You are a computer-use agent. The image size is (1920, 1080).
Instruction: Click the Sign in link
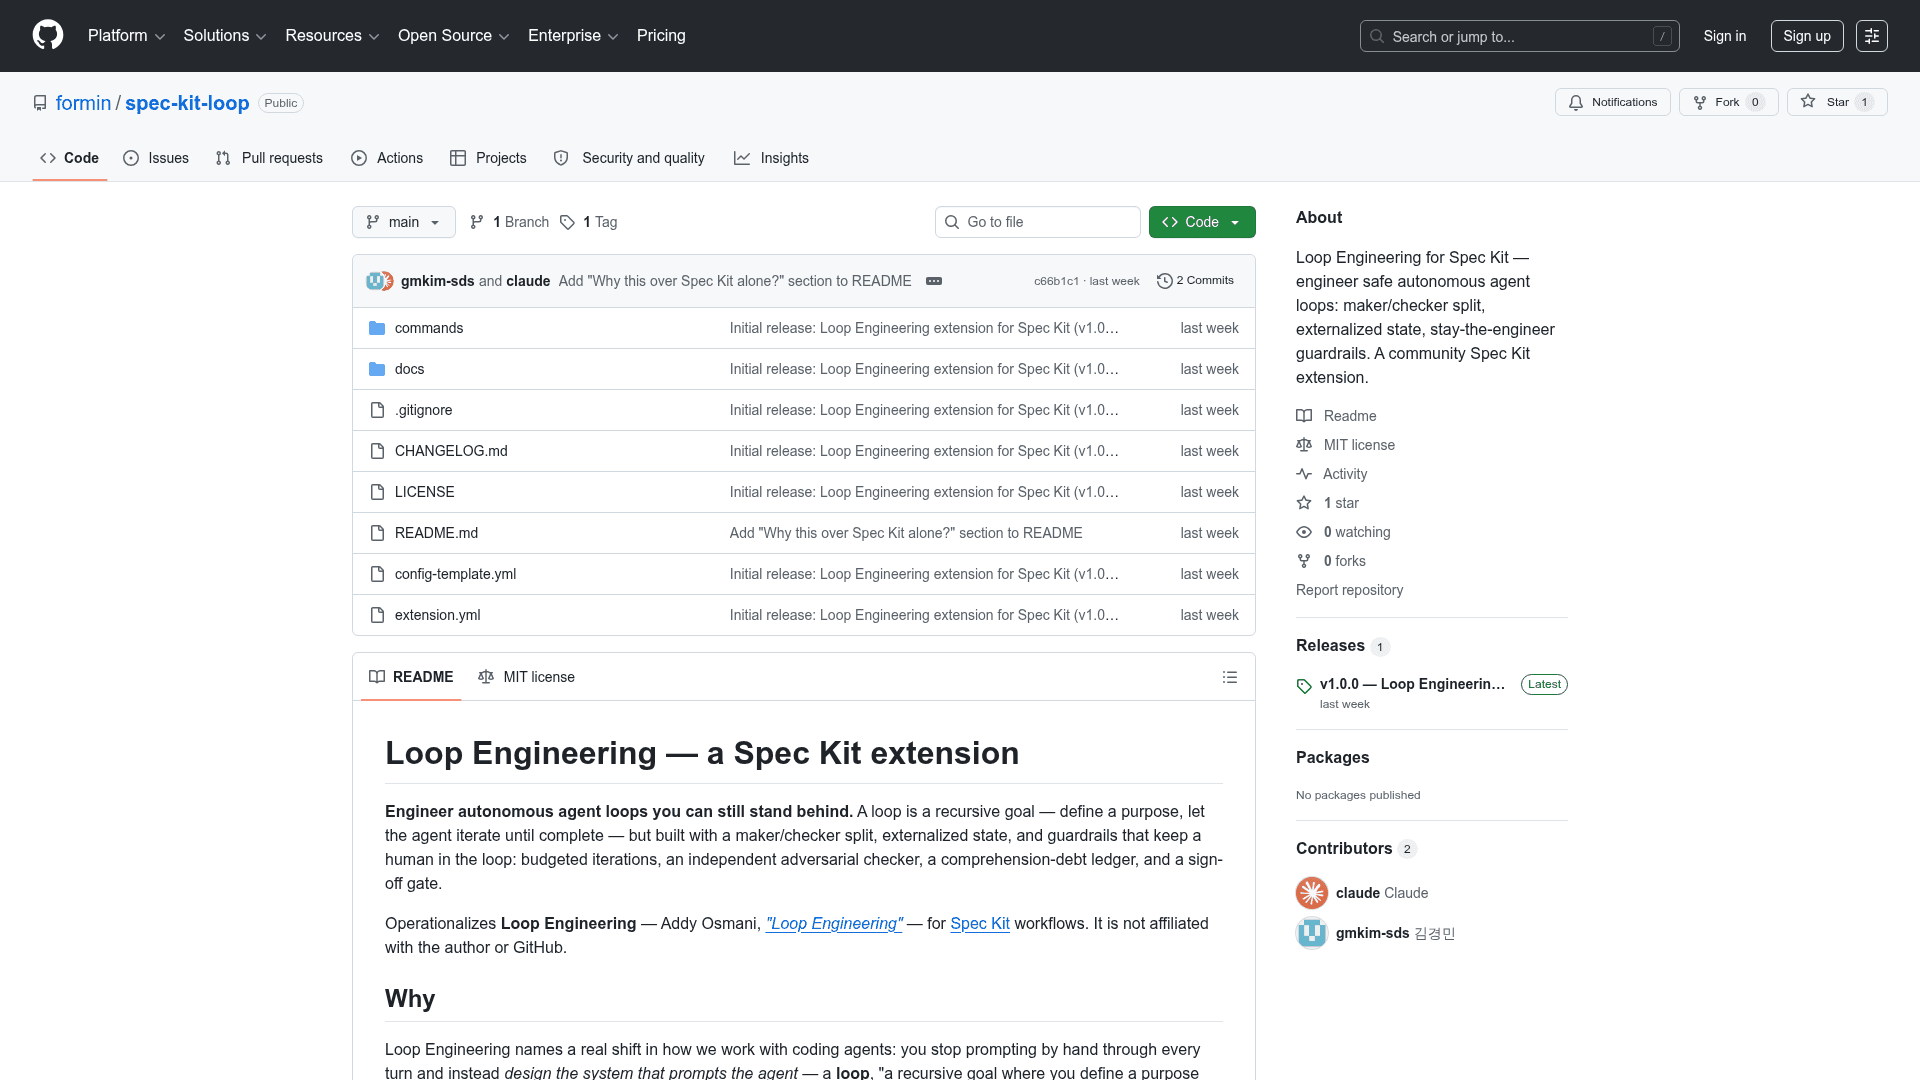[1725, 36]
